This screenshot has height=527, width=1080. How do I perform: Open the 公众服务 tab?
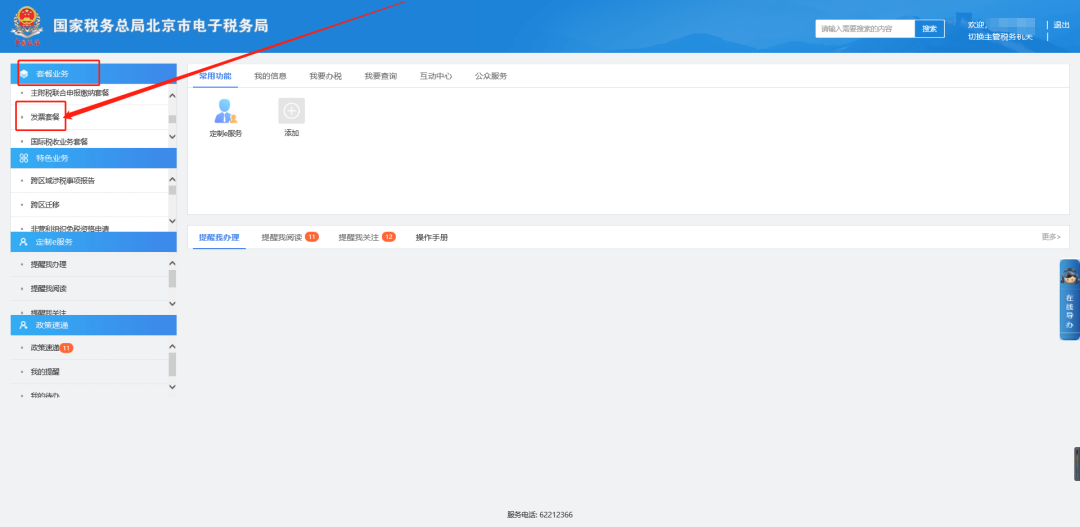490,76
